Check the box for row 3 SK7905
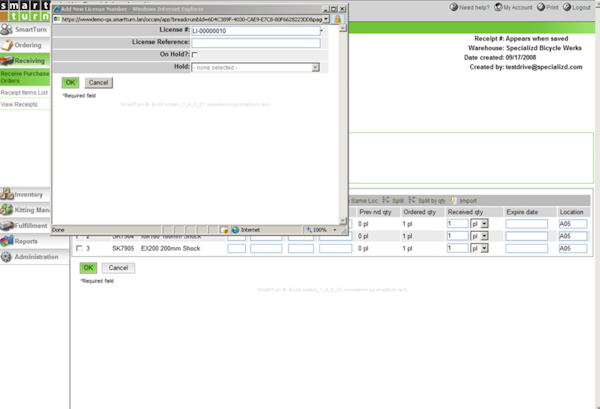Image resolution: width=600 pixels, height=409 pixels. 79,248
